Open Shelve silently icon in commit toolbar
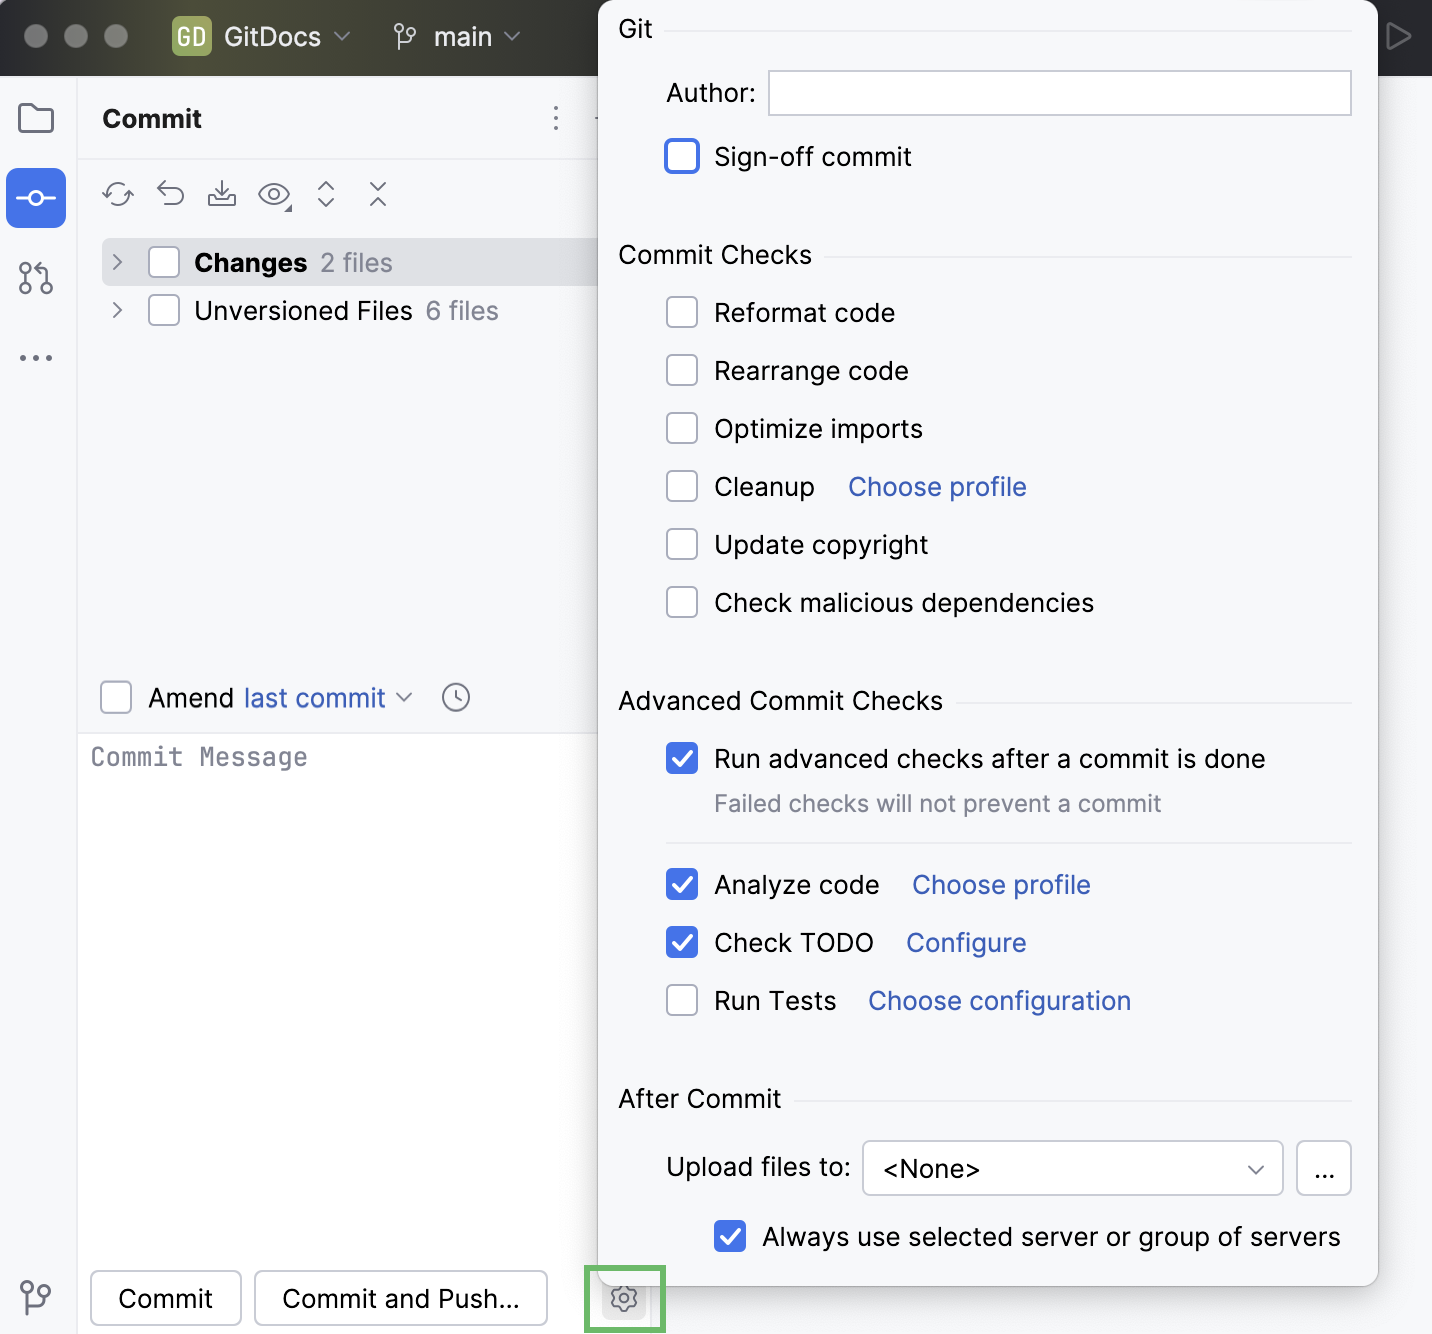 222,195
